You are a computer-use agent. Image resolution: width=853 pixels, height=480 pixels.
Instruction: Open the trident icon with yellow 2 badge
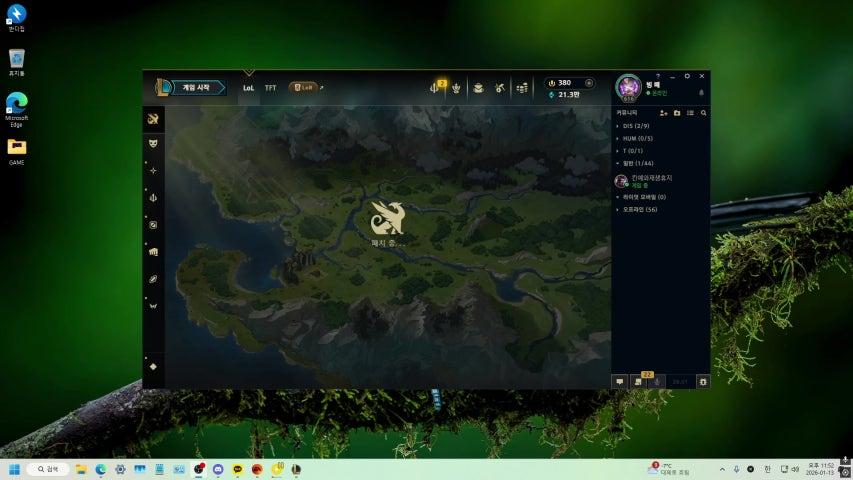tap(435, 87)
